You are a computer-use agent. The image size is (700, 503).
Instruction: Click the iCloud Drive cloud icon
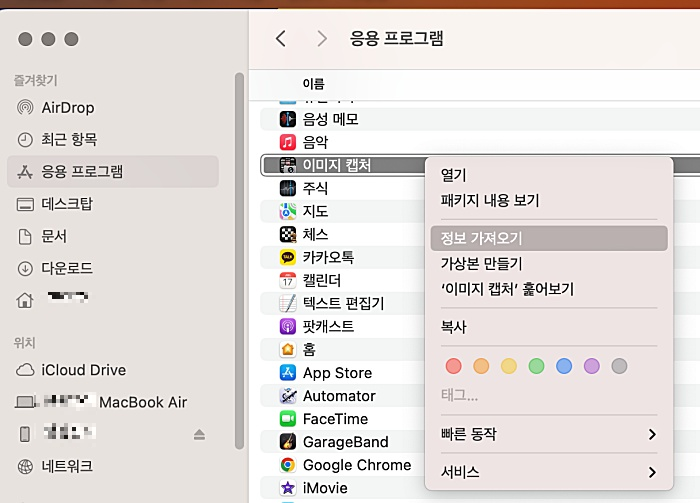coord(25,370)
